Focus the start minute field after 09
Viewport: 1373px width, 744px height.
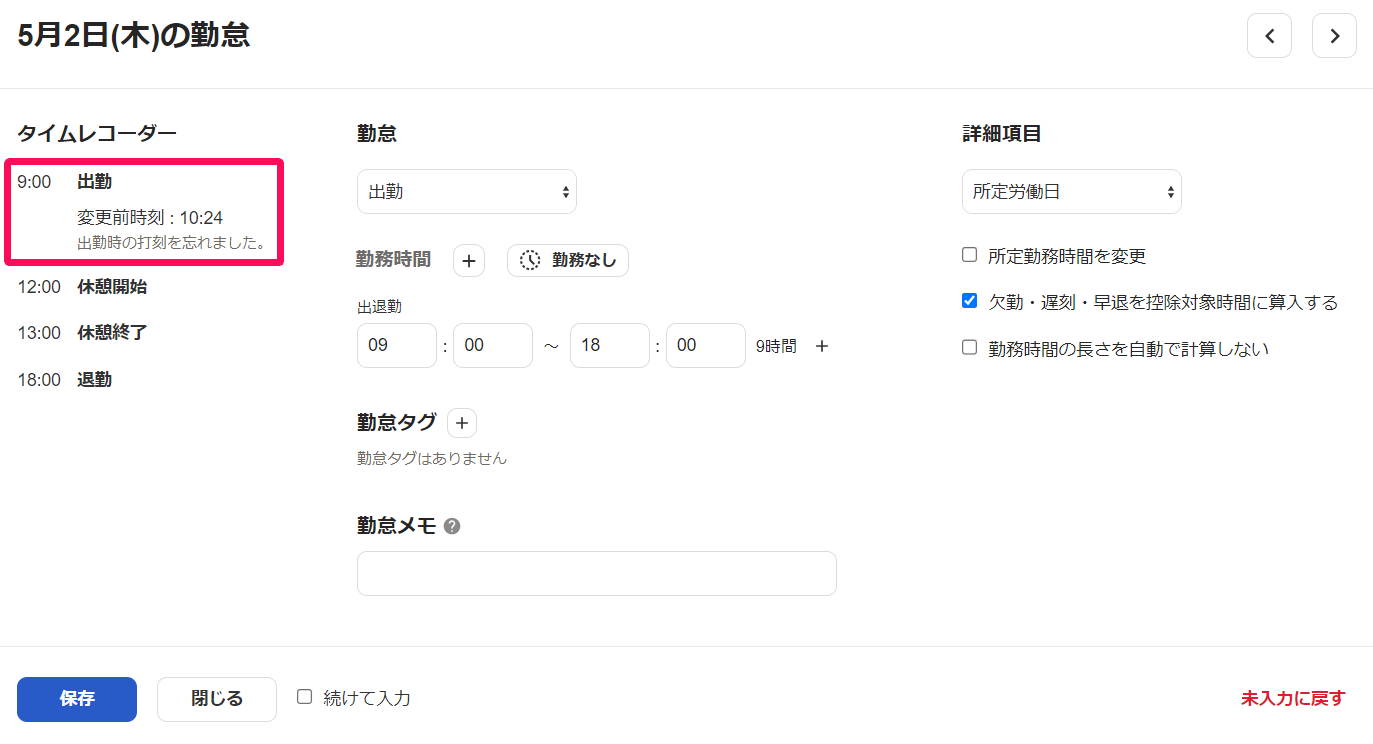493,345
